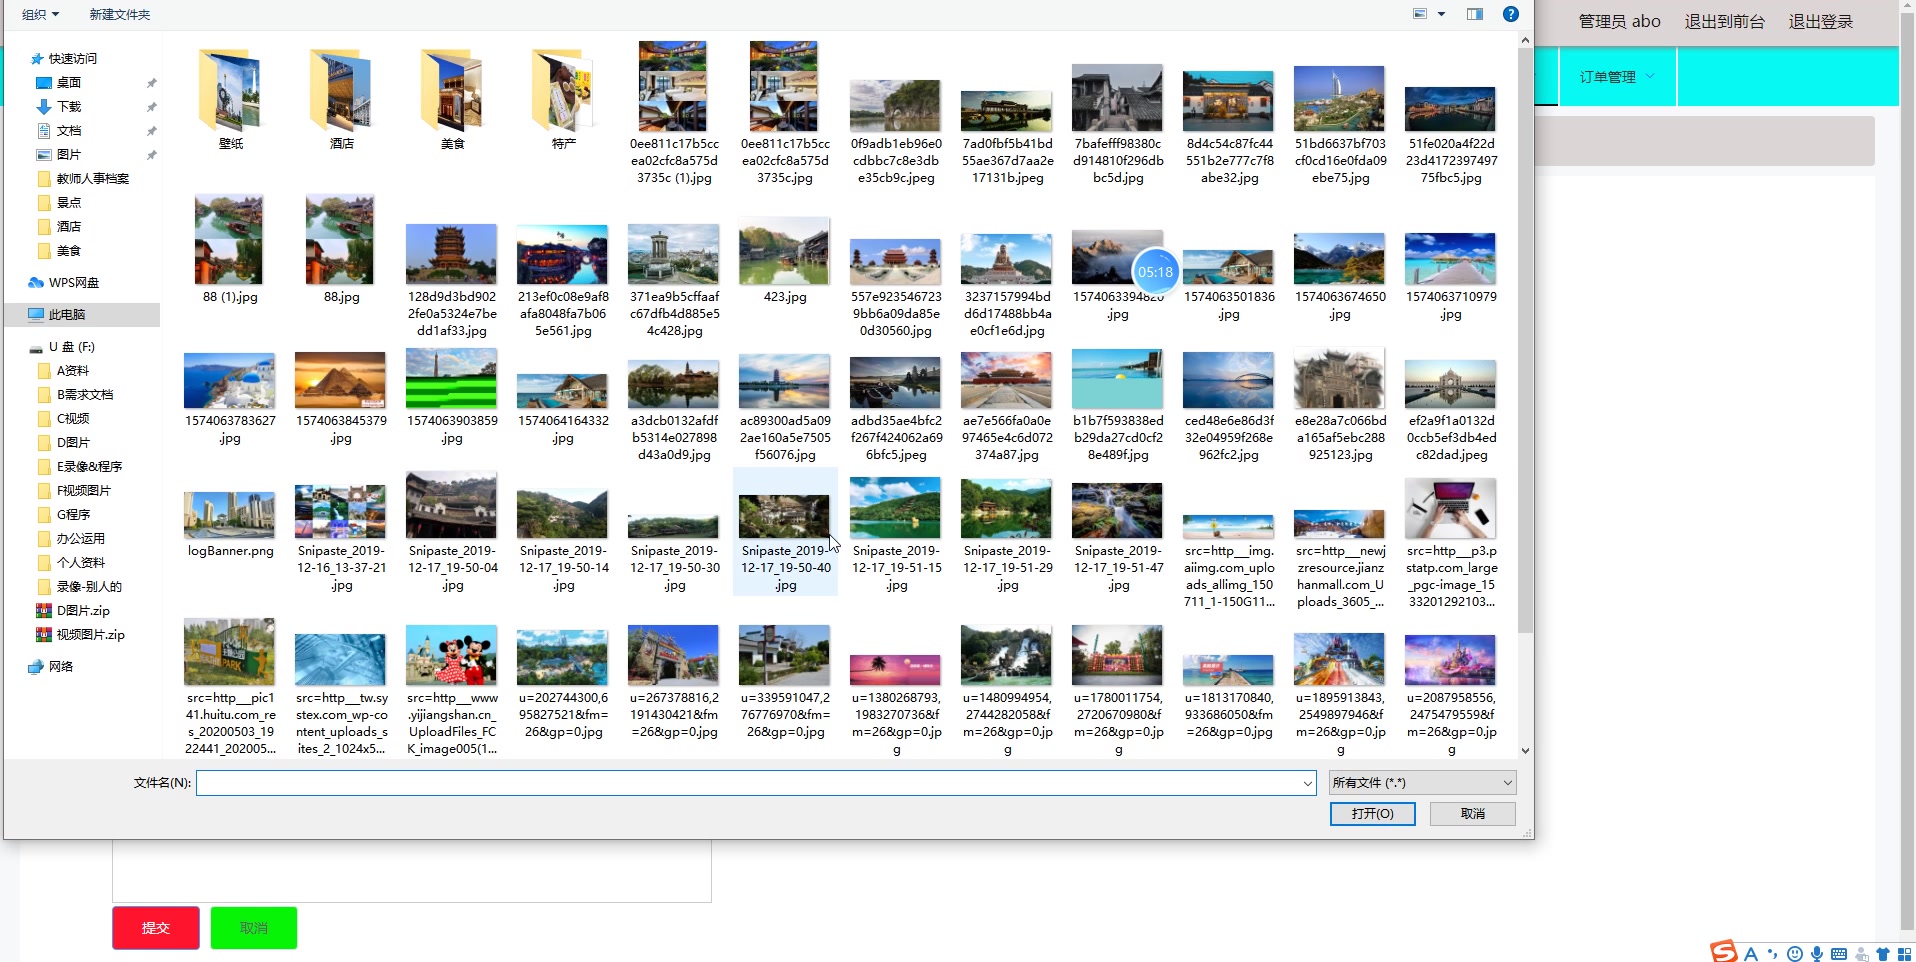The height and width of the screenshot is (962, 1916).
Task: Click Sogou input method S icon
Action: click(1724, 952)
